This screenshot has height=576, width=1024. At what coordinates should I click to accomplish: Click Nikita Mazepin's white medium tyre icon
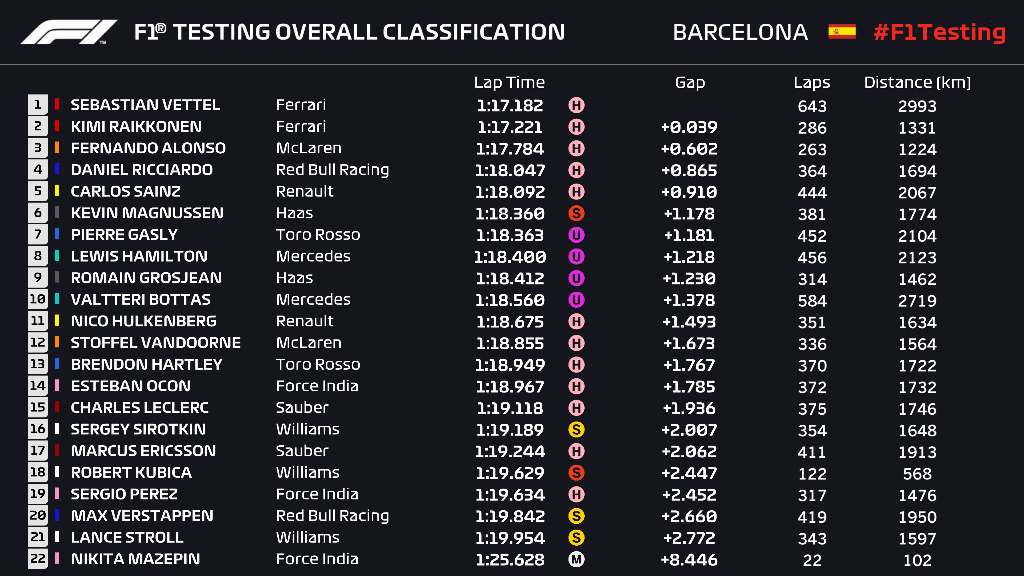tap(576, 560)
